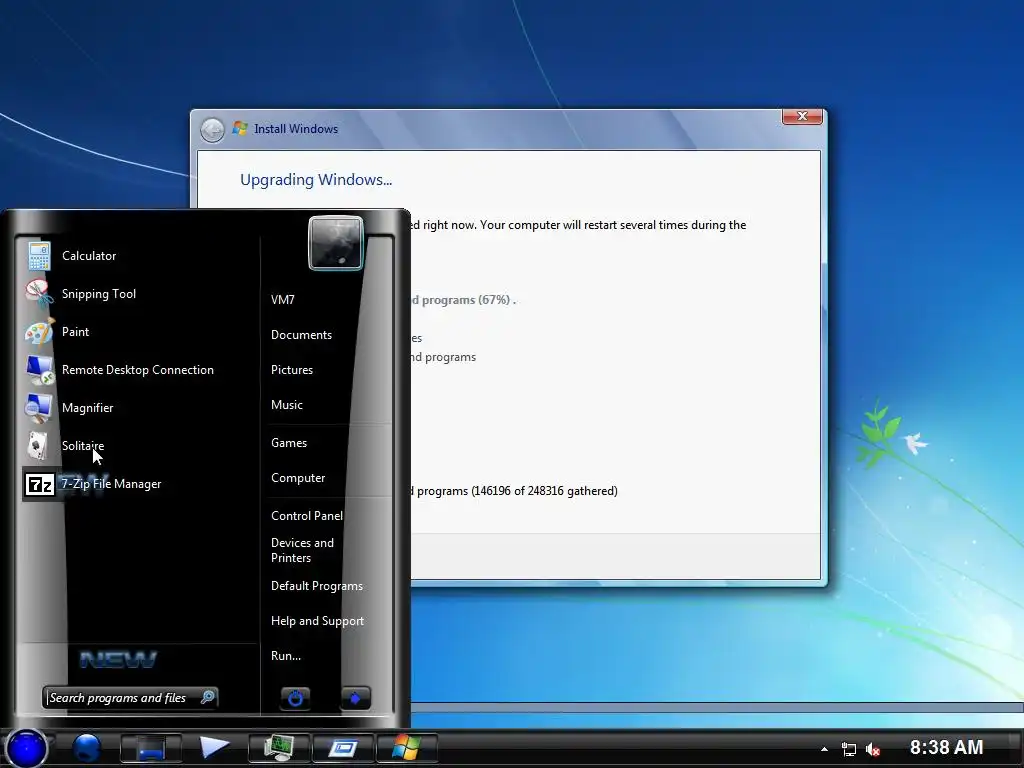Click the 7-Zip 7z icon
This screenshot has width=1024, height=768.
[x=40, y=485]
